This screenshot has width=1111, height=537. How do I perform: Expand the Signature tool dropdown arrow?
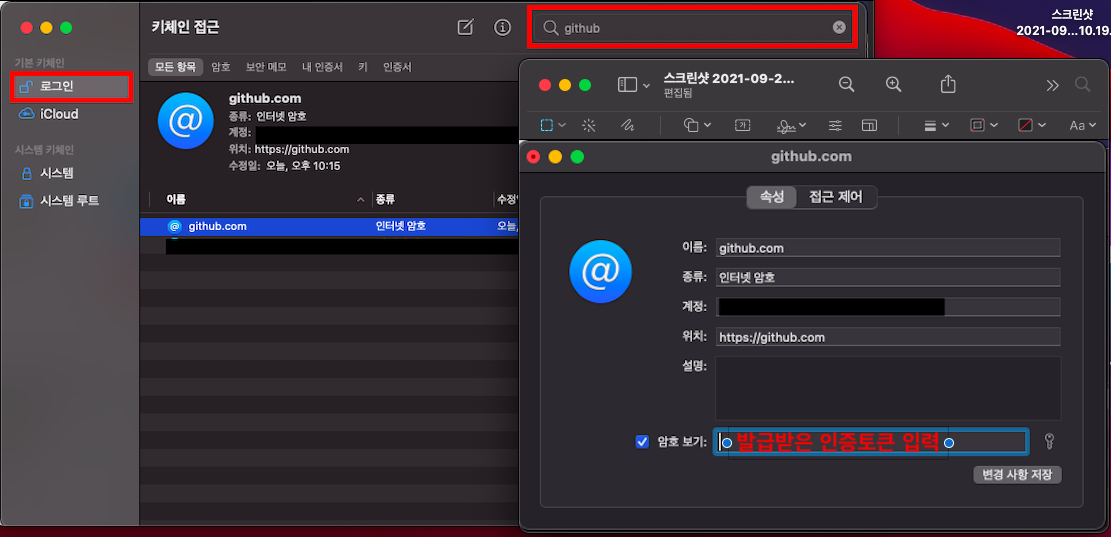[x=803, y=125]
